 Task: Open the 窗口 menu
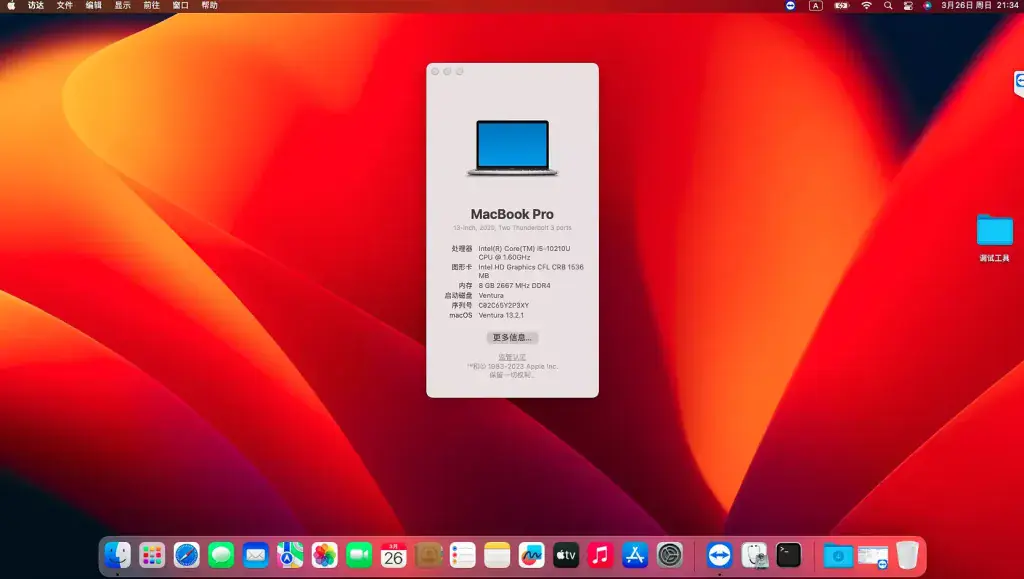[x=180, y=5]
